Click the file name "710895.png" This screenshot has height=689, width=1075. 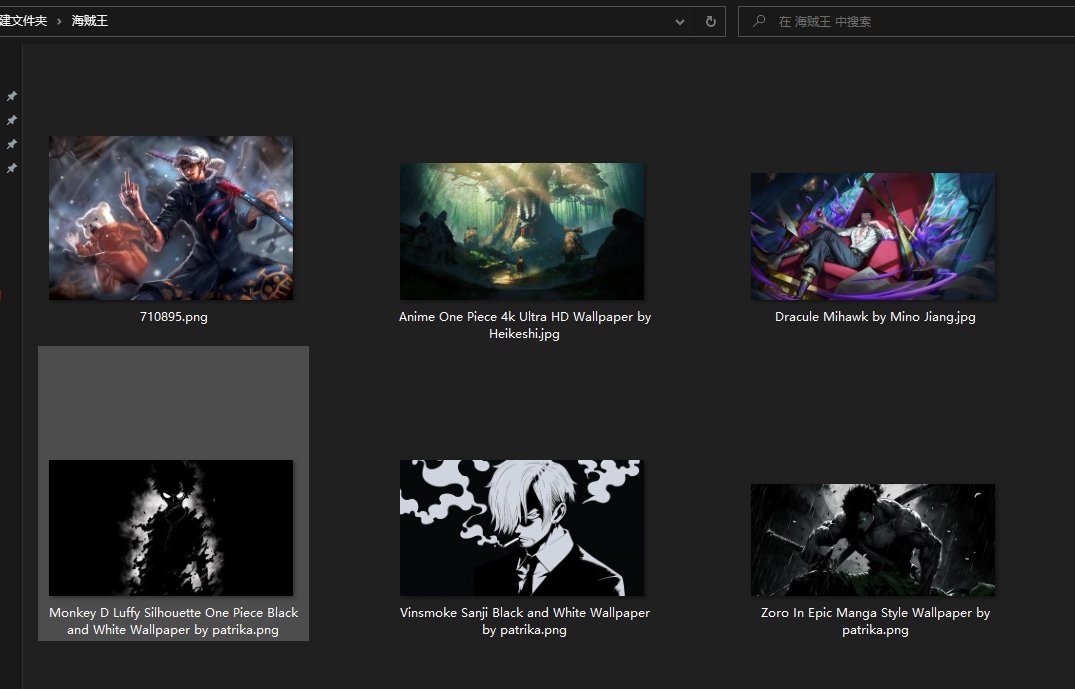[173, 317]
